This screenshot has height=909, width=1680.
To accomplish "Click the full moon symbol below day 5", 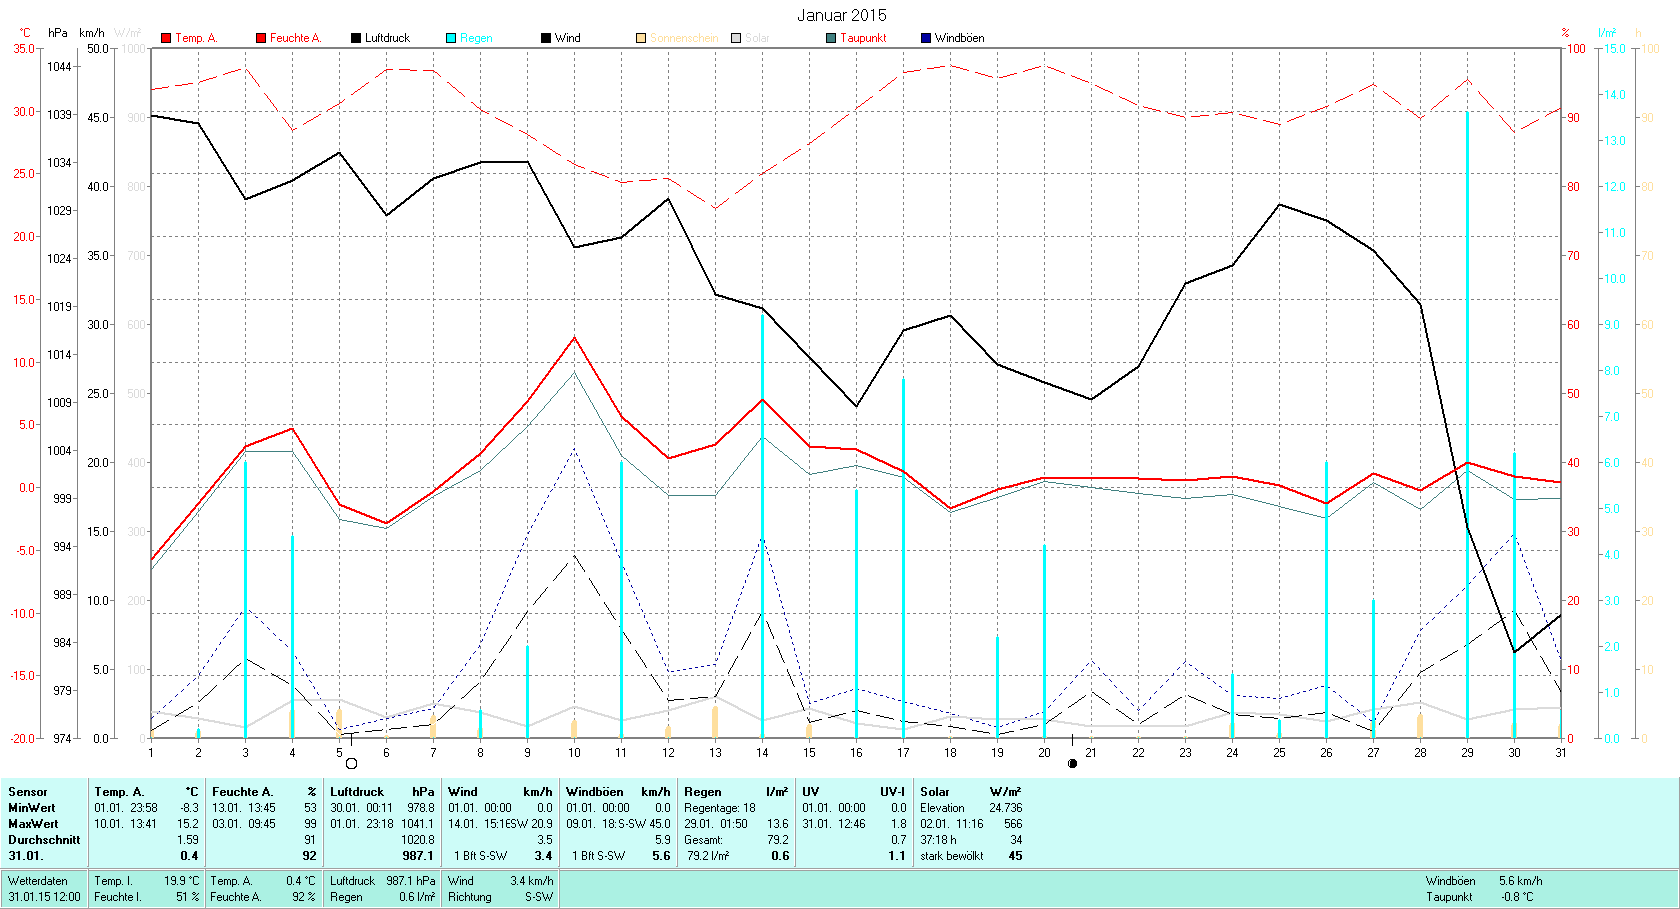I will tap(351, 764).
